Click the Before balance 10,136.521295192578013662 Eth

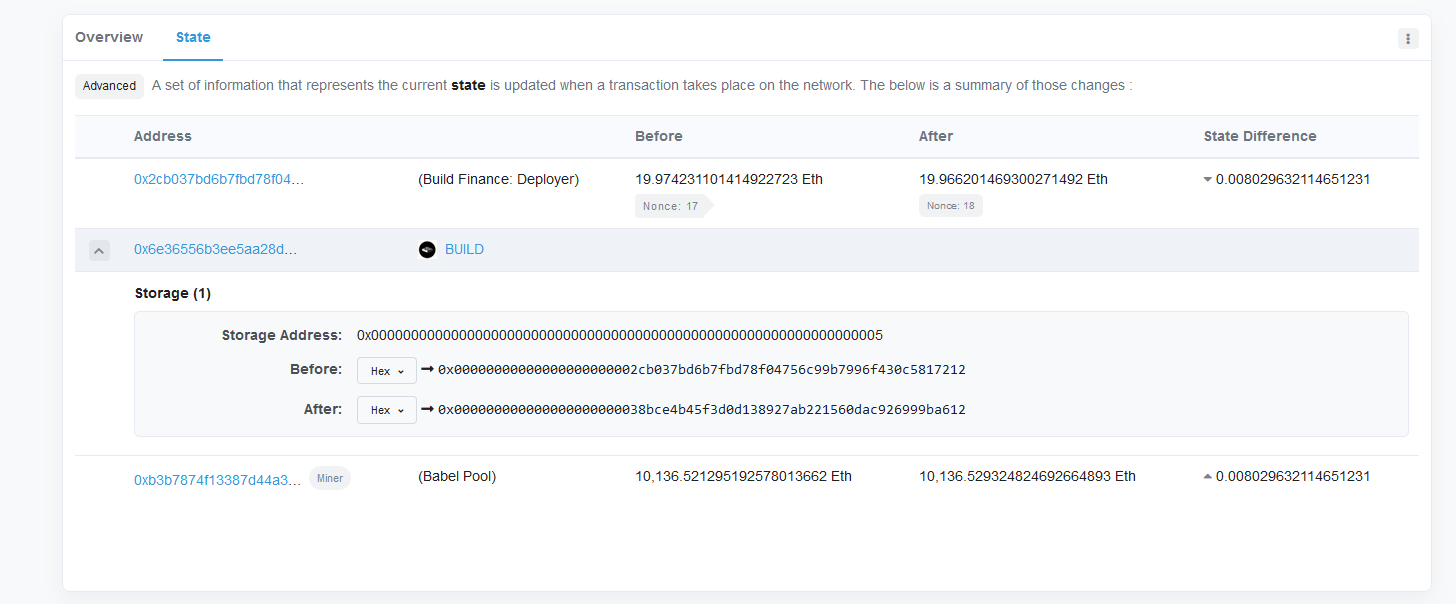click(743, 477)
